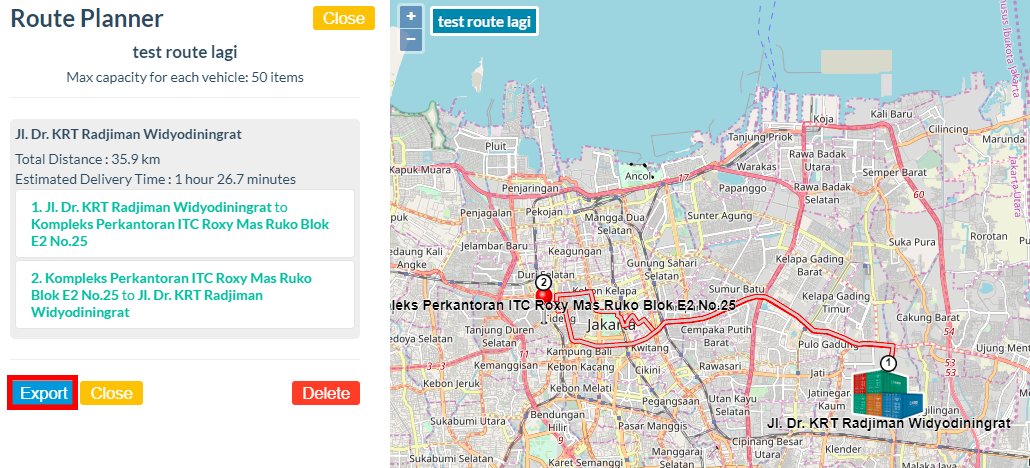
Task: Zoom in on the map
Action: point(410,18)
